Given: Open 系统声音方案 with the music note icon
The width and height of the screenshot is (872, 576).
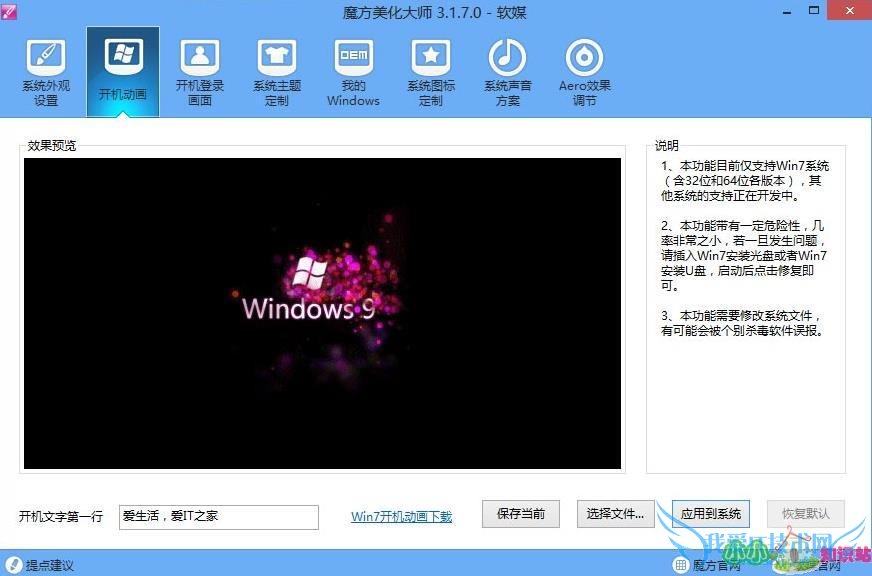Looking at the screenshot, I should [508, 72].
